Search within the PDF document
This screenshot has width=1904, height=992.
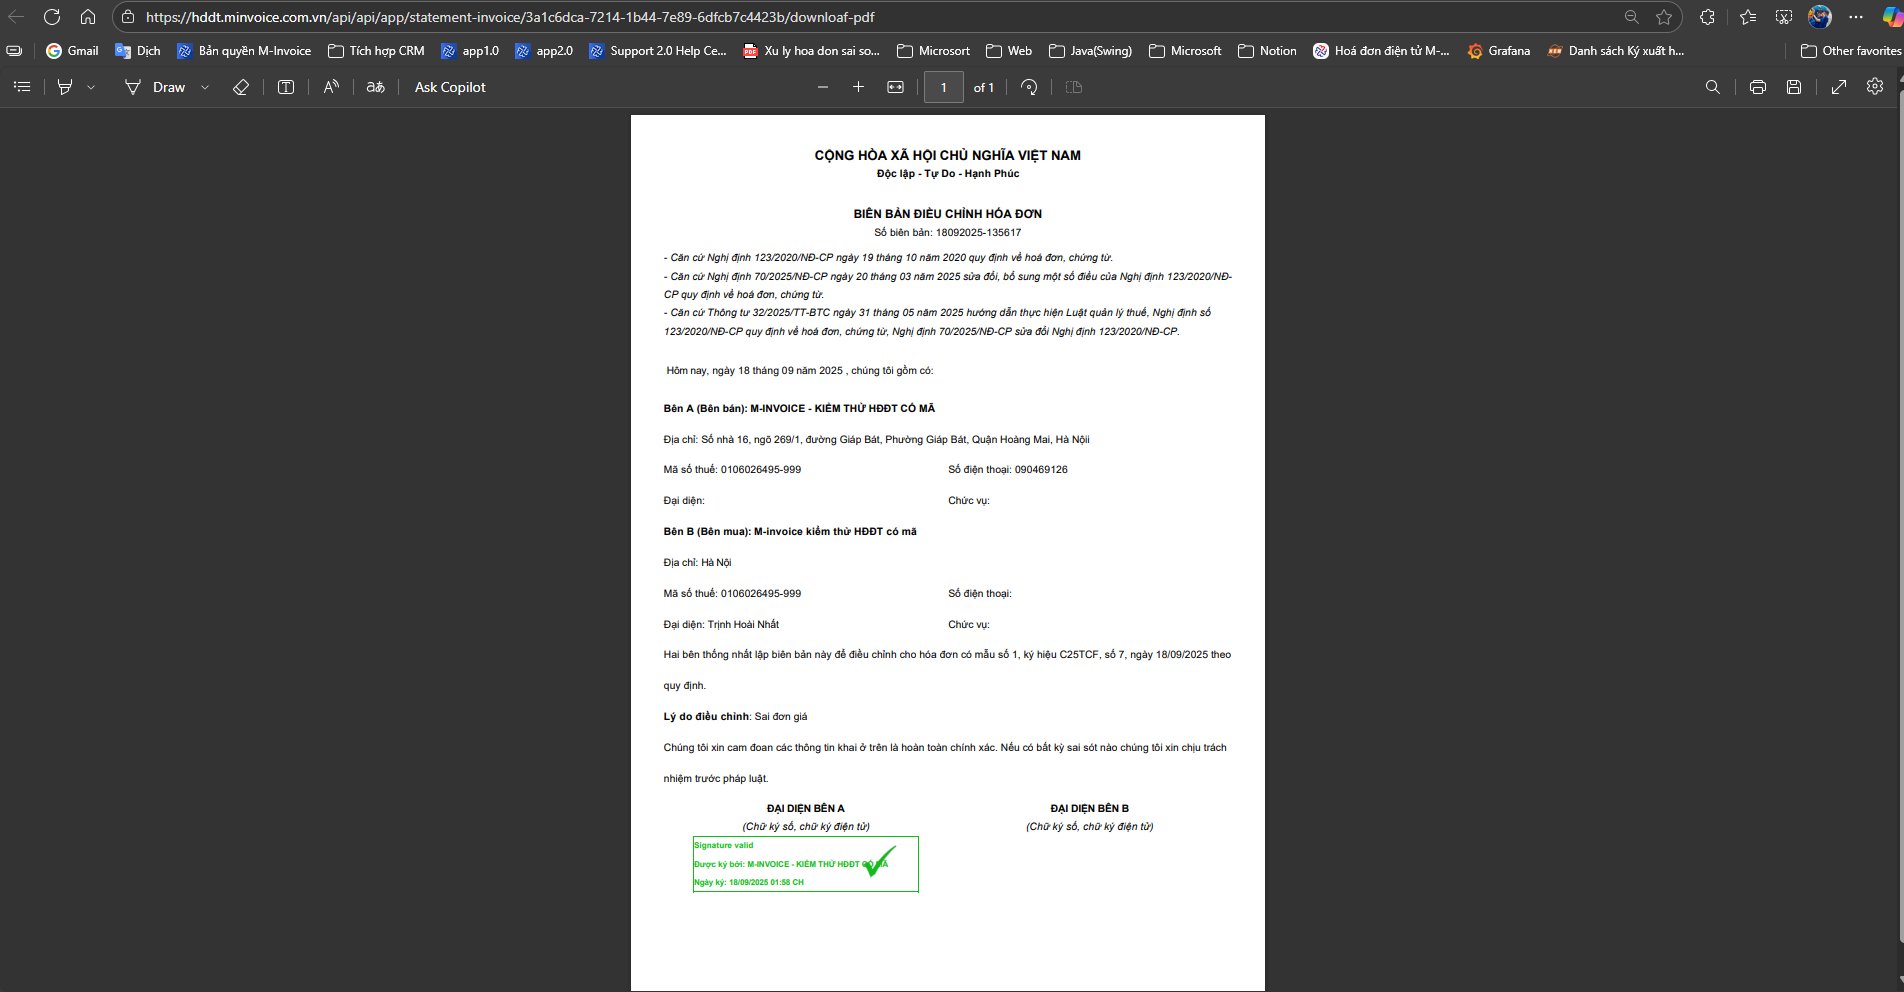pyautogui.click(x=1712, y=87)
